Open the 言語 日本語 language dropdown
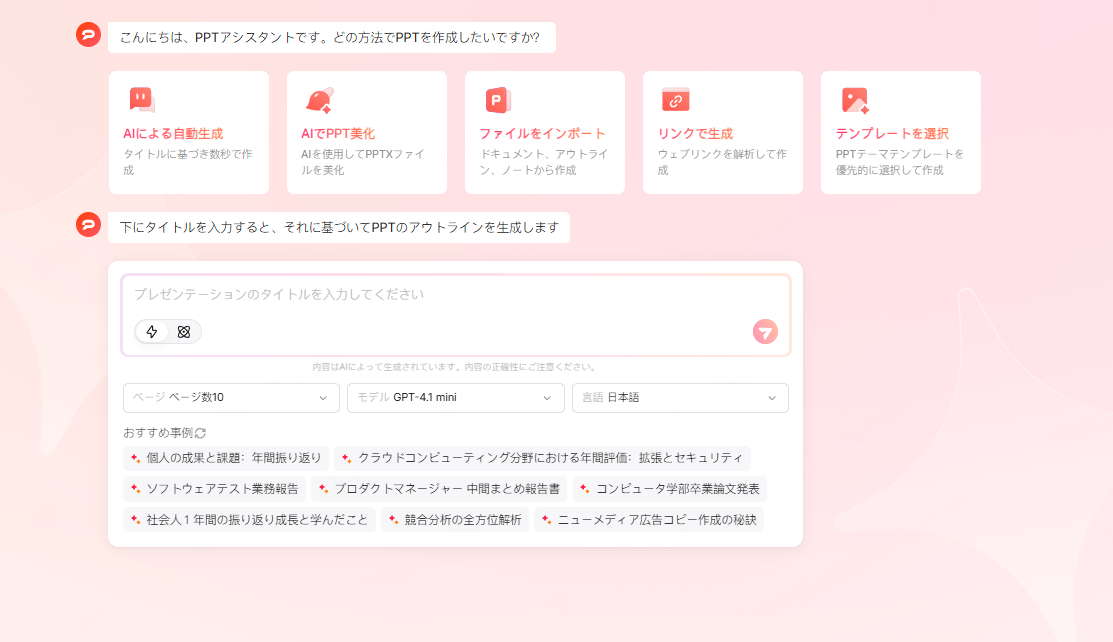The height and width of the screenshot is (642, 1113). coord(680,398)
